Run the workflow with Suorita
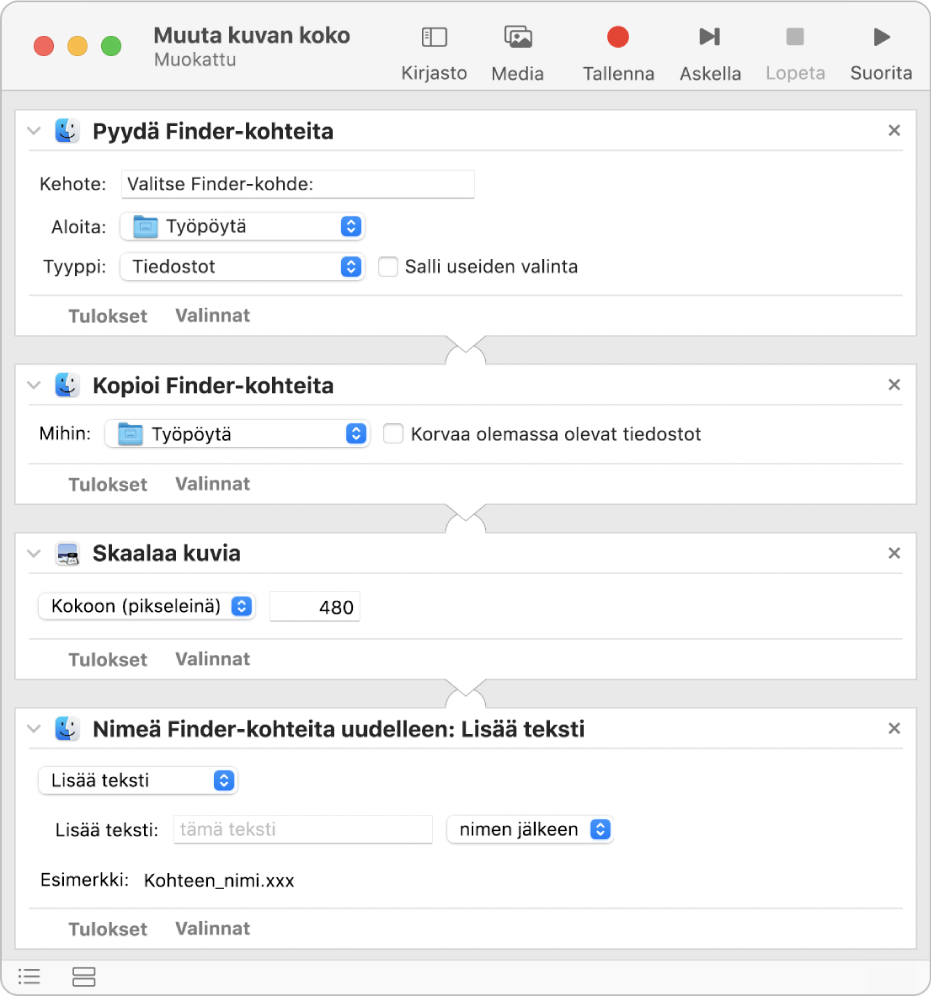Viewport: 931px width, 998px height. (x=881, y=52)
